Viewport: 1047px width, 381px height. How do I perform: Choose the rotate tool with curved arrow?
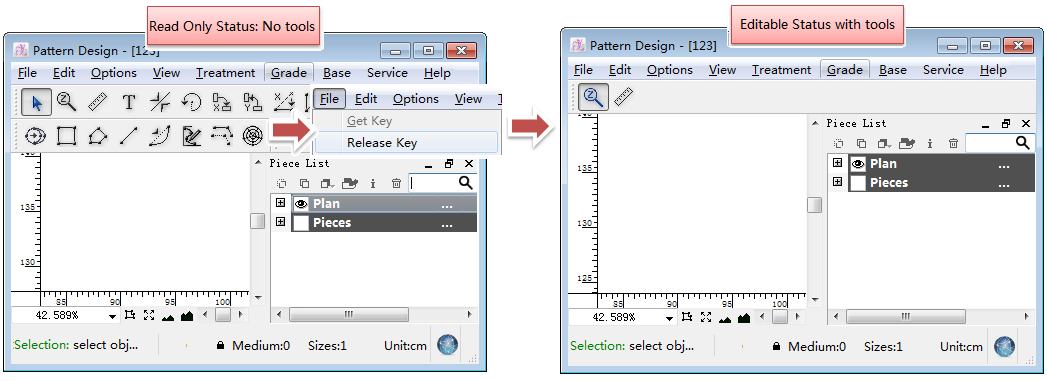191,102
